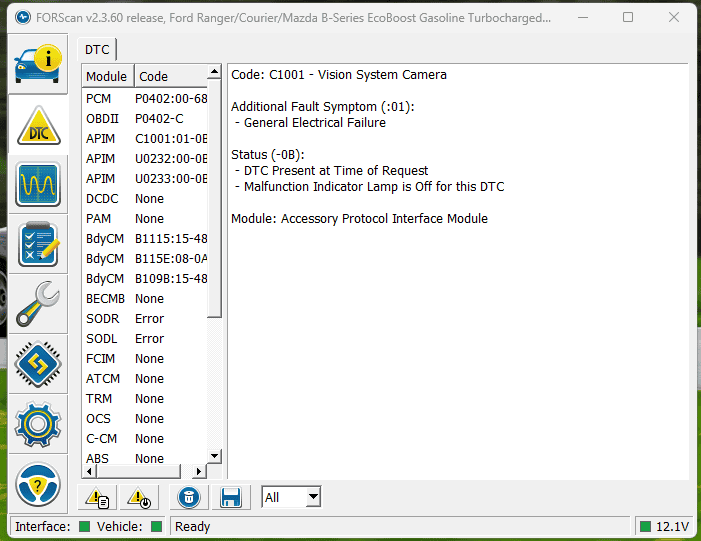Open the Tests checklist section
Screen dimensions: 701x541
pyautogui.click(x=38, y=244)
